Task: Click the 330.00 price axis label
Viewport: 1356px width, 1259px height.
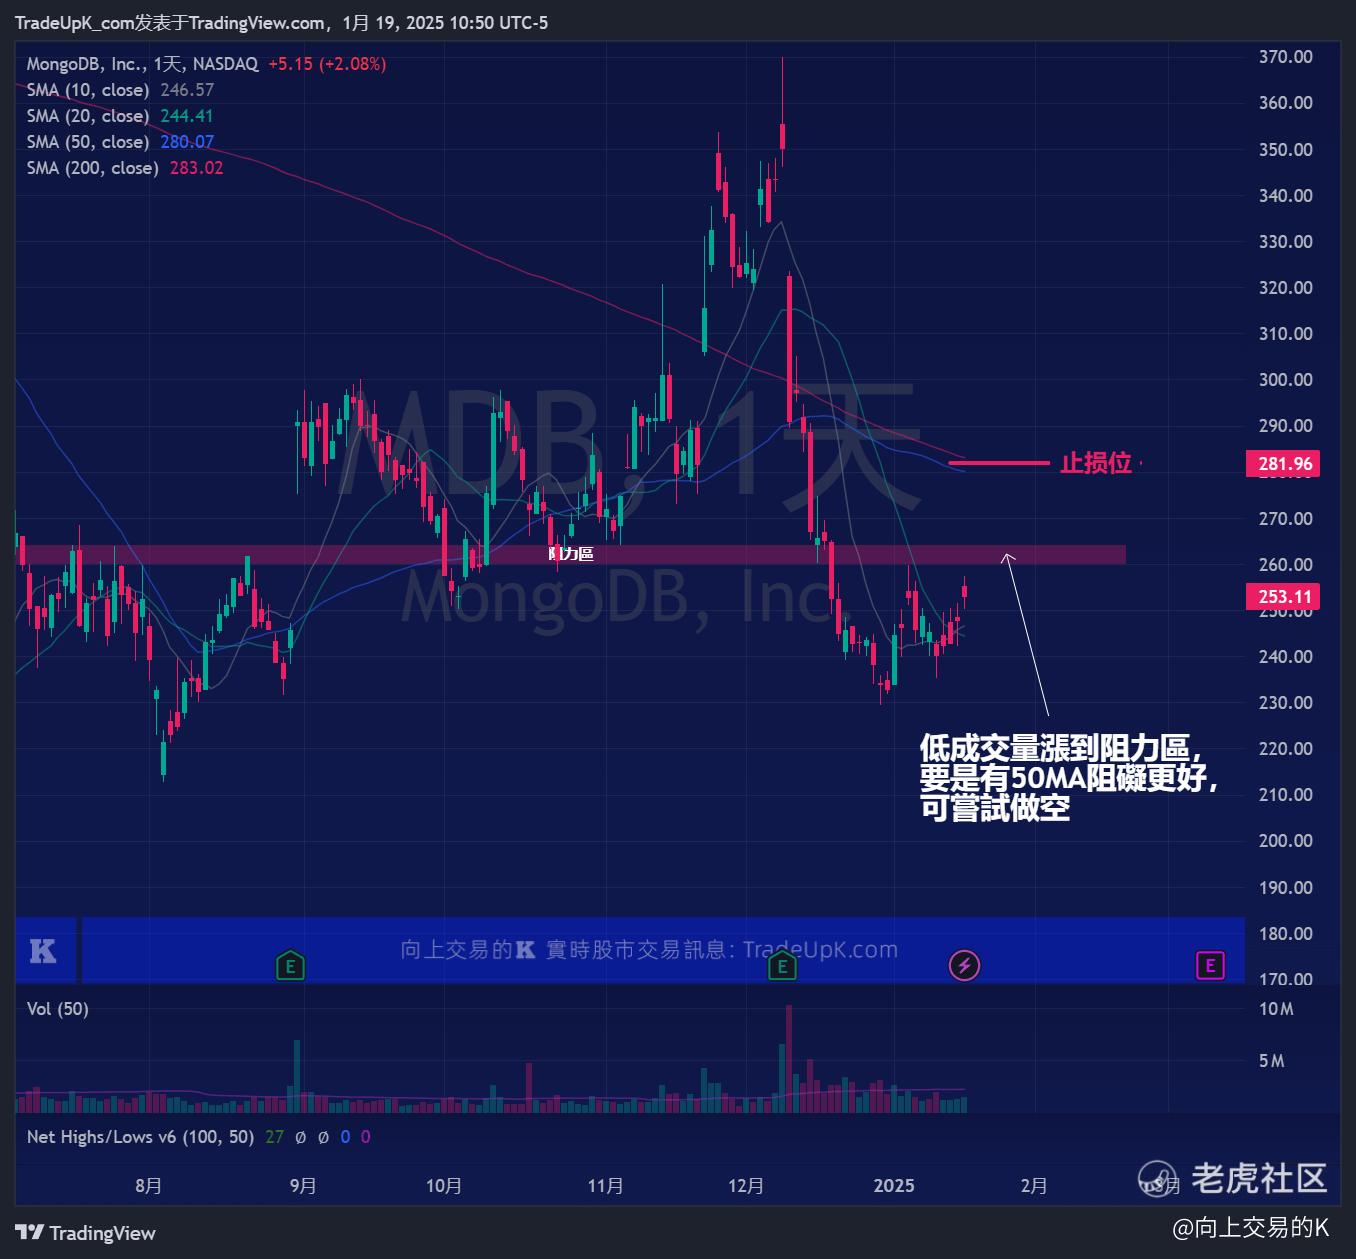Action: 1285,242
